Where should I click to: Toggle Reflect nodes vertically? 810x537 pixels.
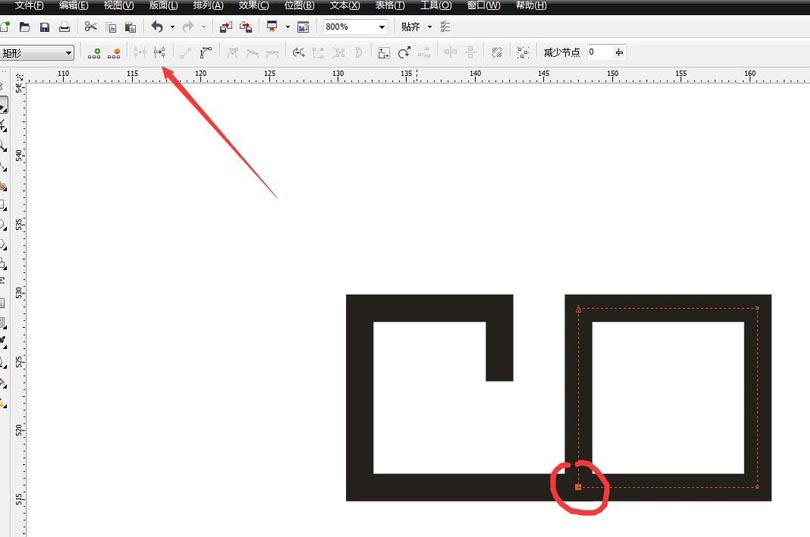point(471,52)
